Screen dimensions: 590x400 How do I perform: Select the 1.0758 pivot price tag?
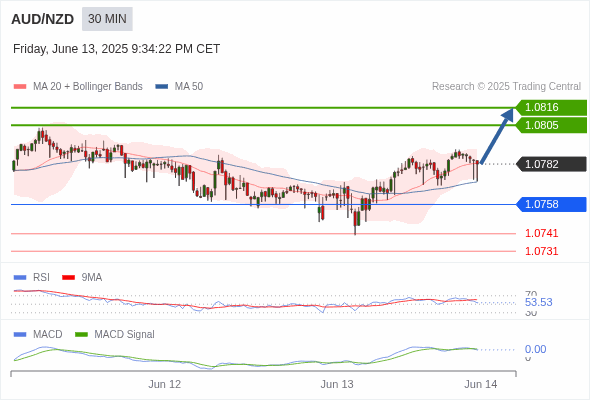[551, 204]
